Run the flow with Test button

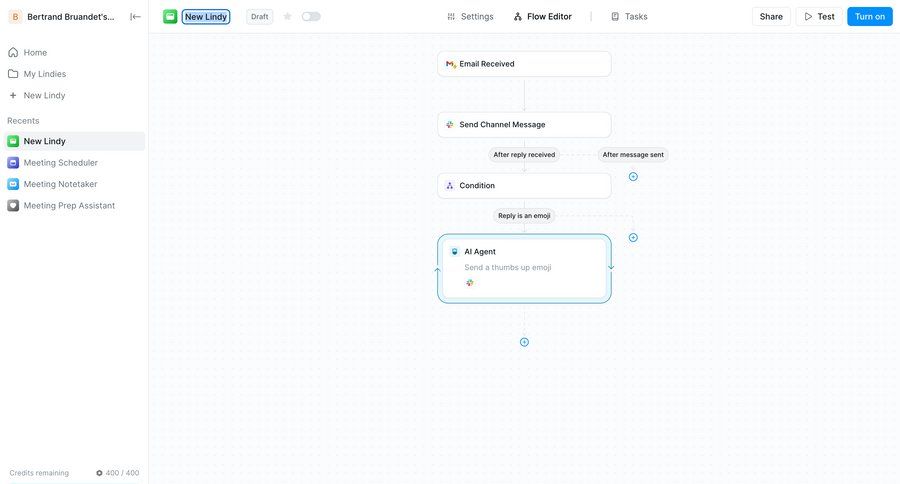[819, 17]
